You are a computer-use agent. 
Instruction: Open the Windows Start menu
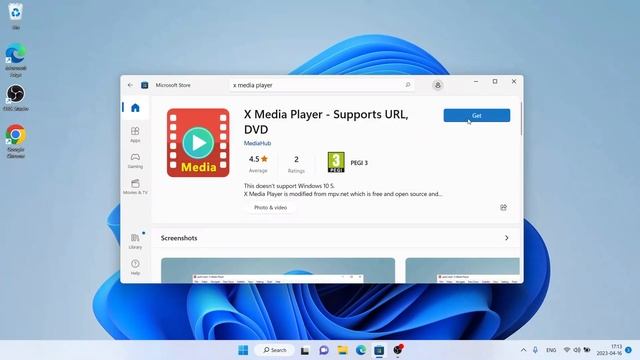point(243,350)
